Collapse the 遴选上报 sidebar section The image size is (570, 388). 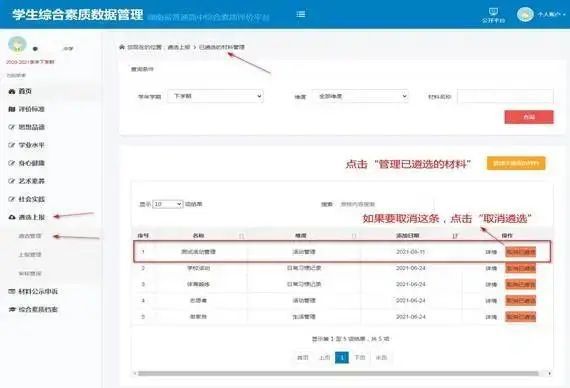click(x=32, y=217)
